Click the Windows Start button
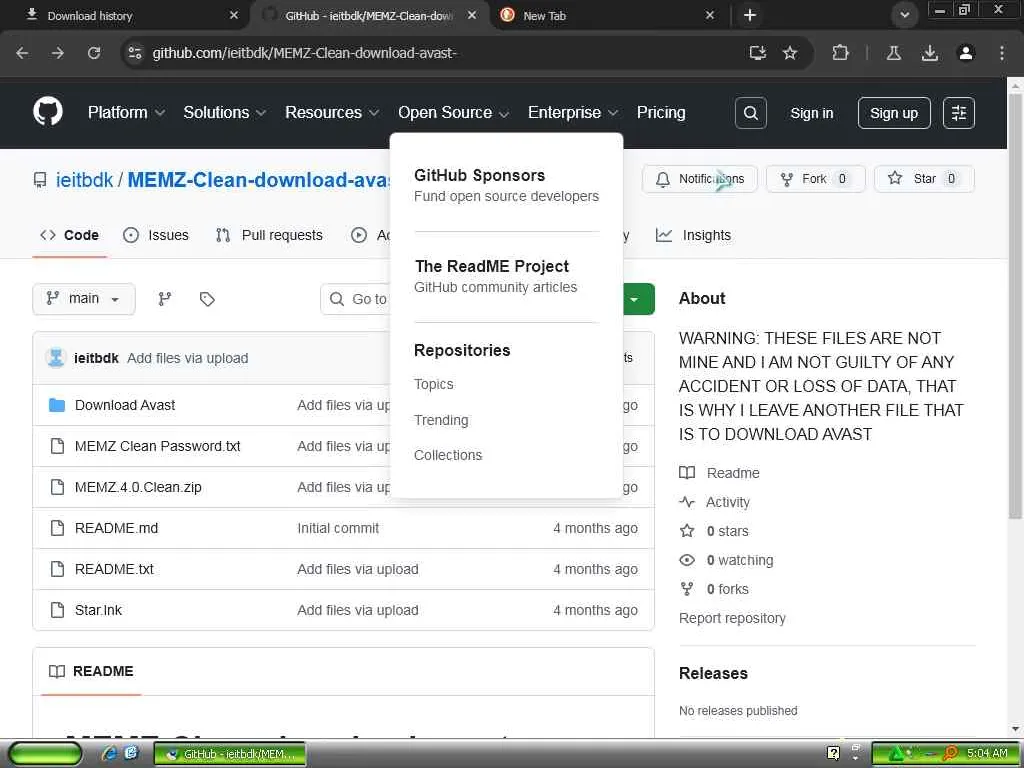Image resolution: width=1024 pixels, height=768 pixels. click(46, 754)
